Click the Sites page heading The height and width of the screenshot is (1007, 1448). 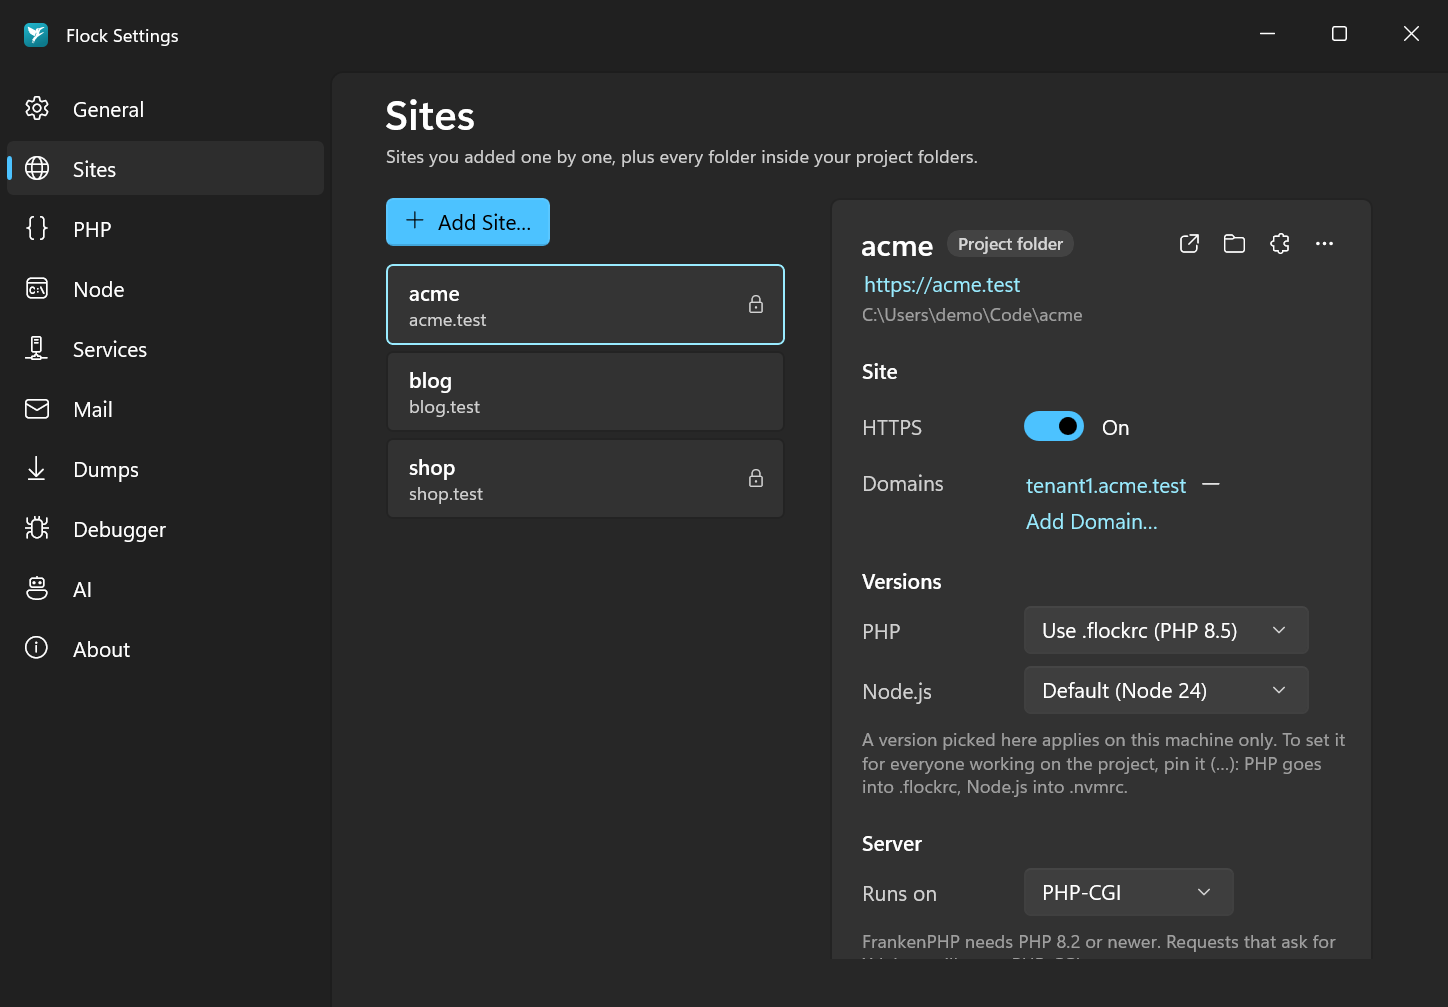(x=430, y=116)
